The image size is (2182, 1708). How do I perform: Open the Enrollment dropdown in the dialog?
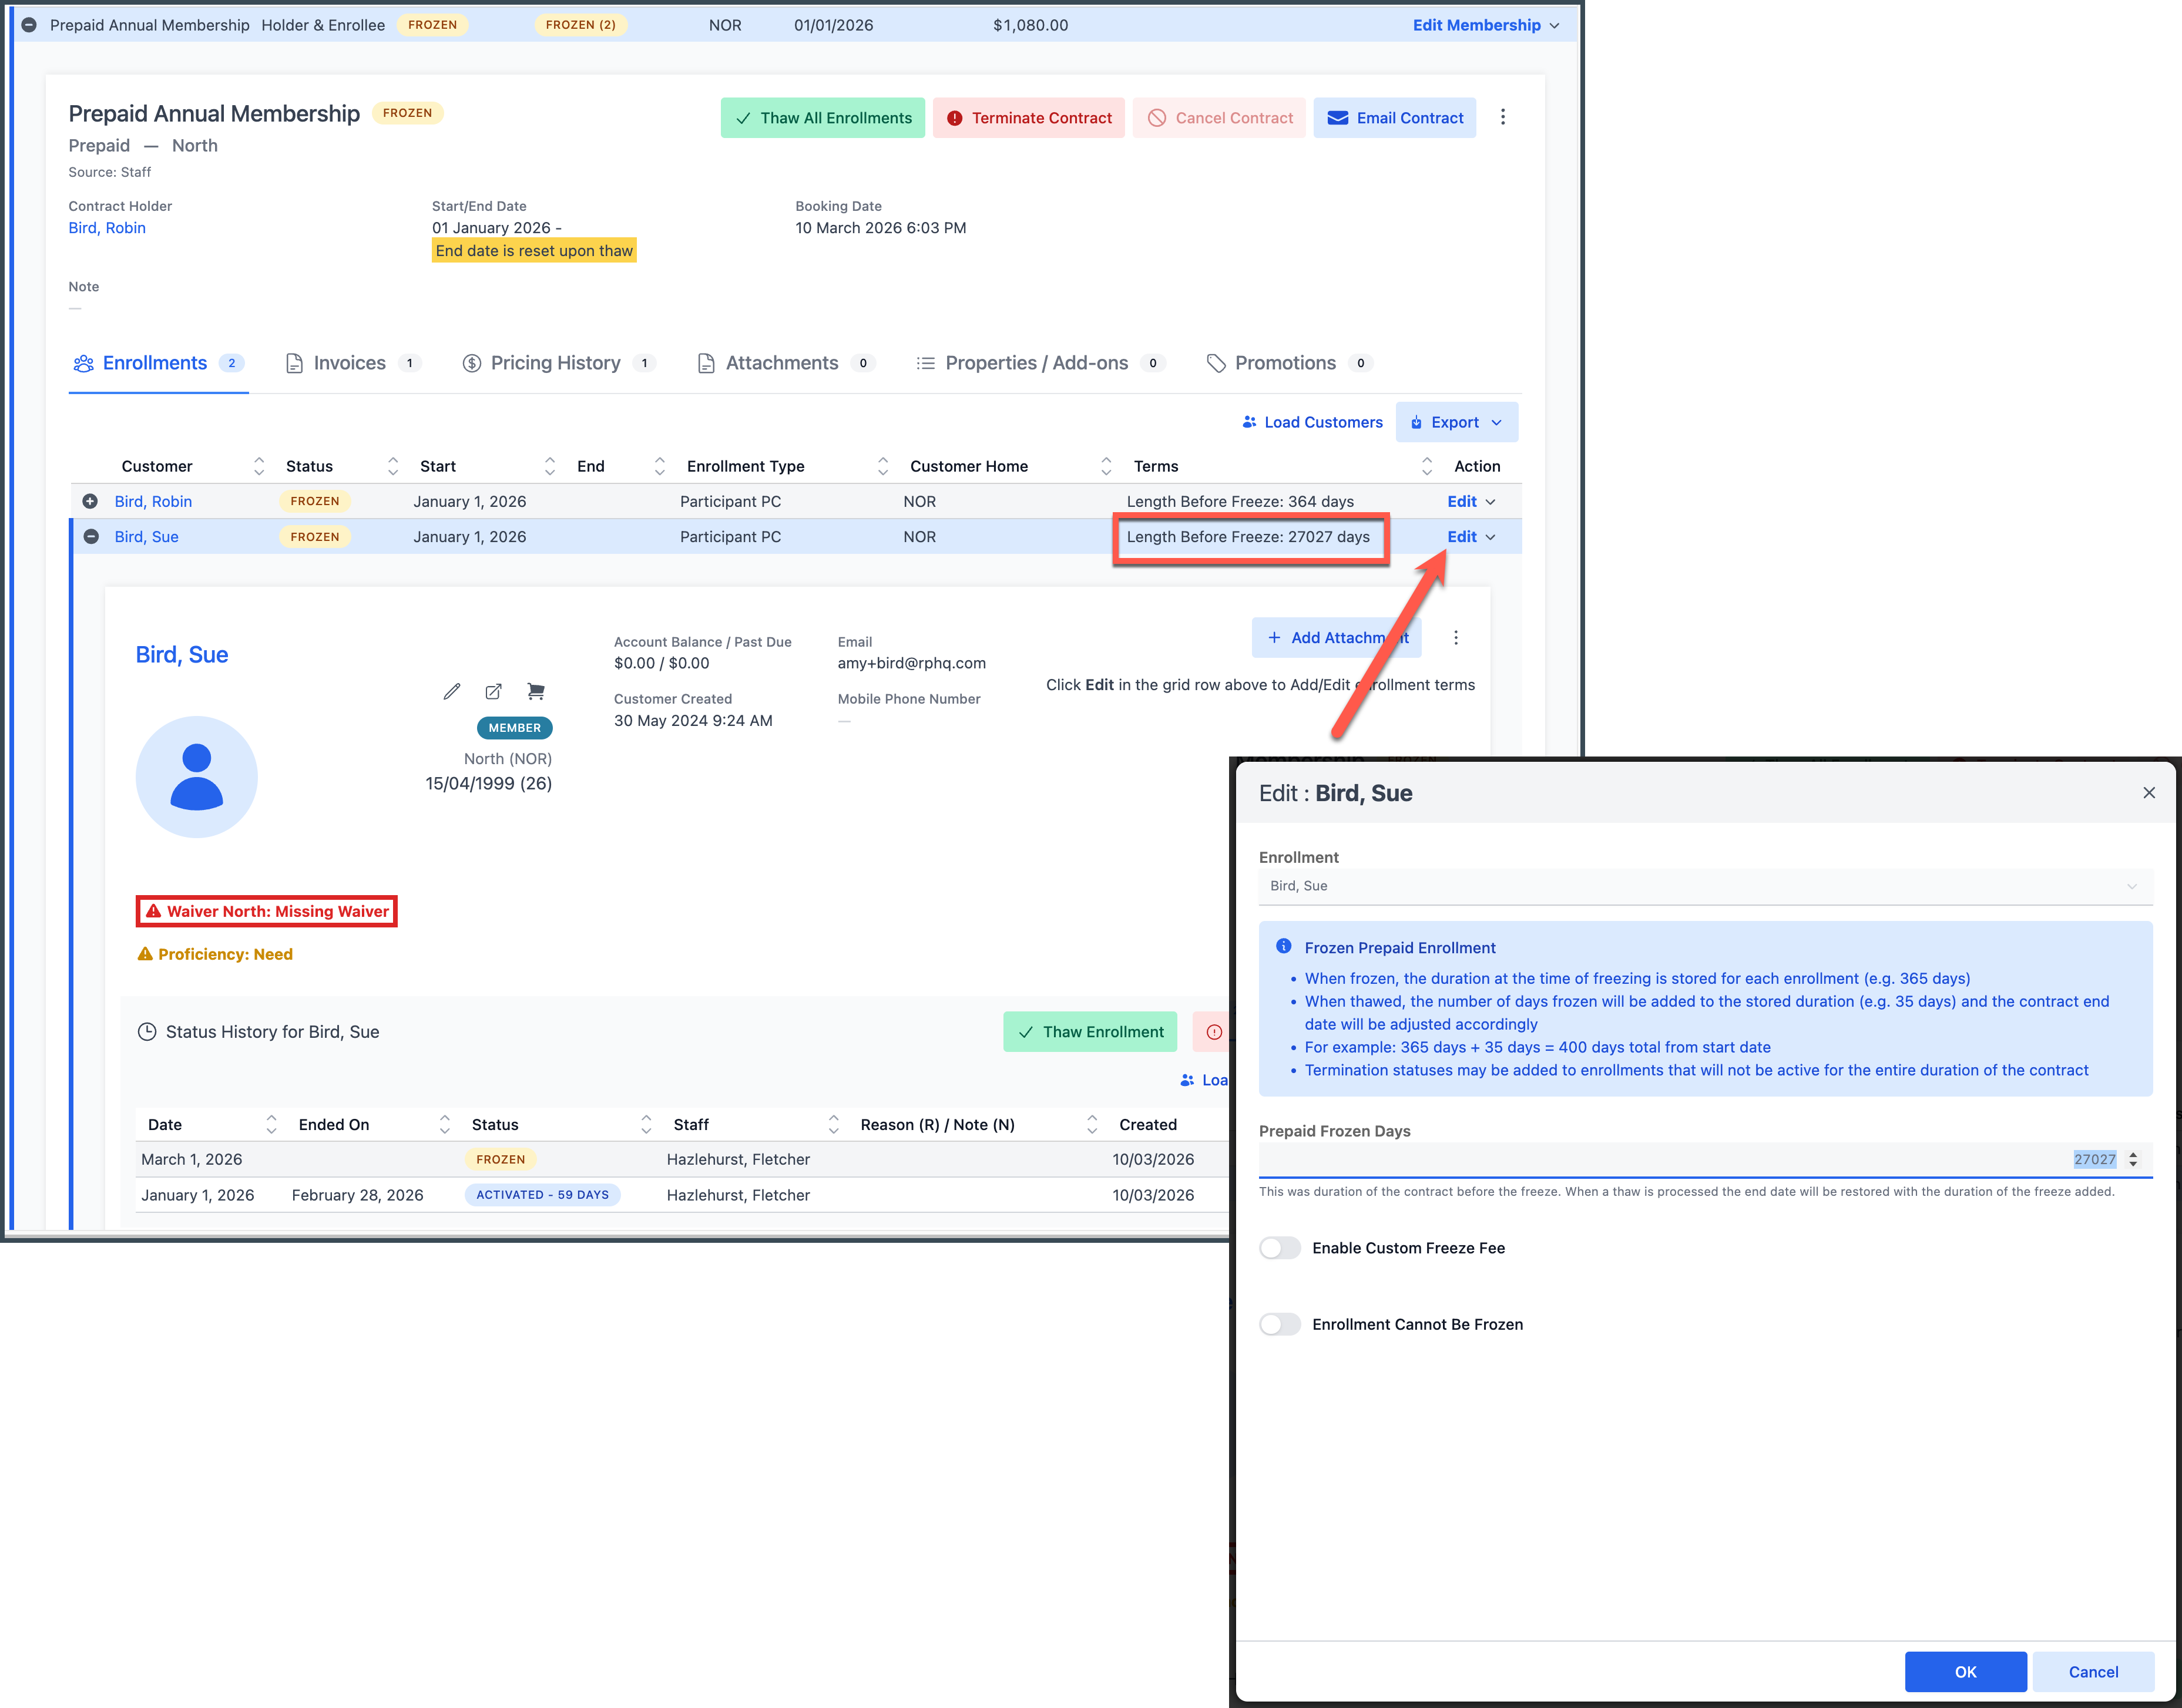point(1704,886)
